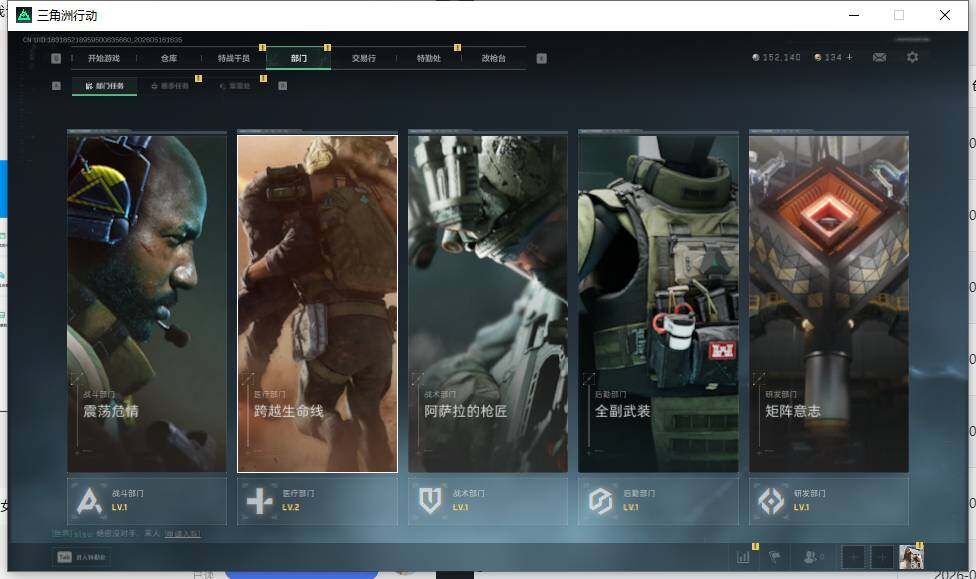Screen dimensions: 976x579
Task: Open the 开始游戏 tab
Action: 103,59
